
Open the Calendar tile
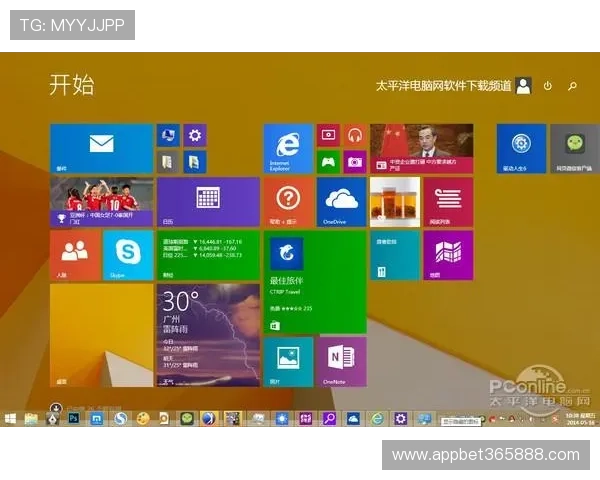tap(208, 202)
